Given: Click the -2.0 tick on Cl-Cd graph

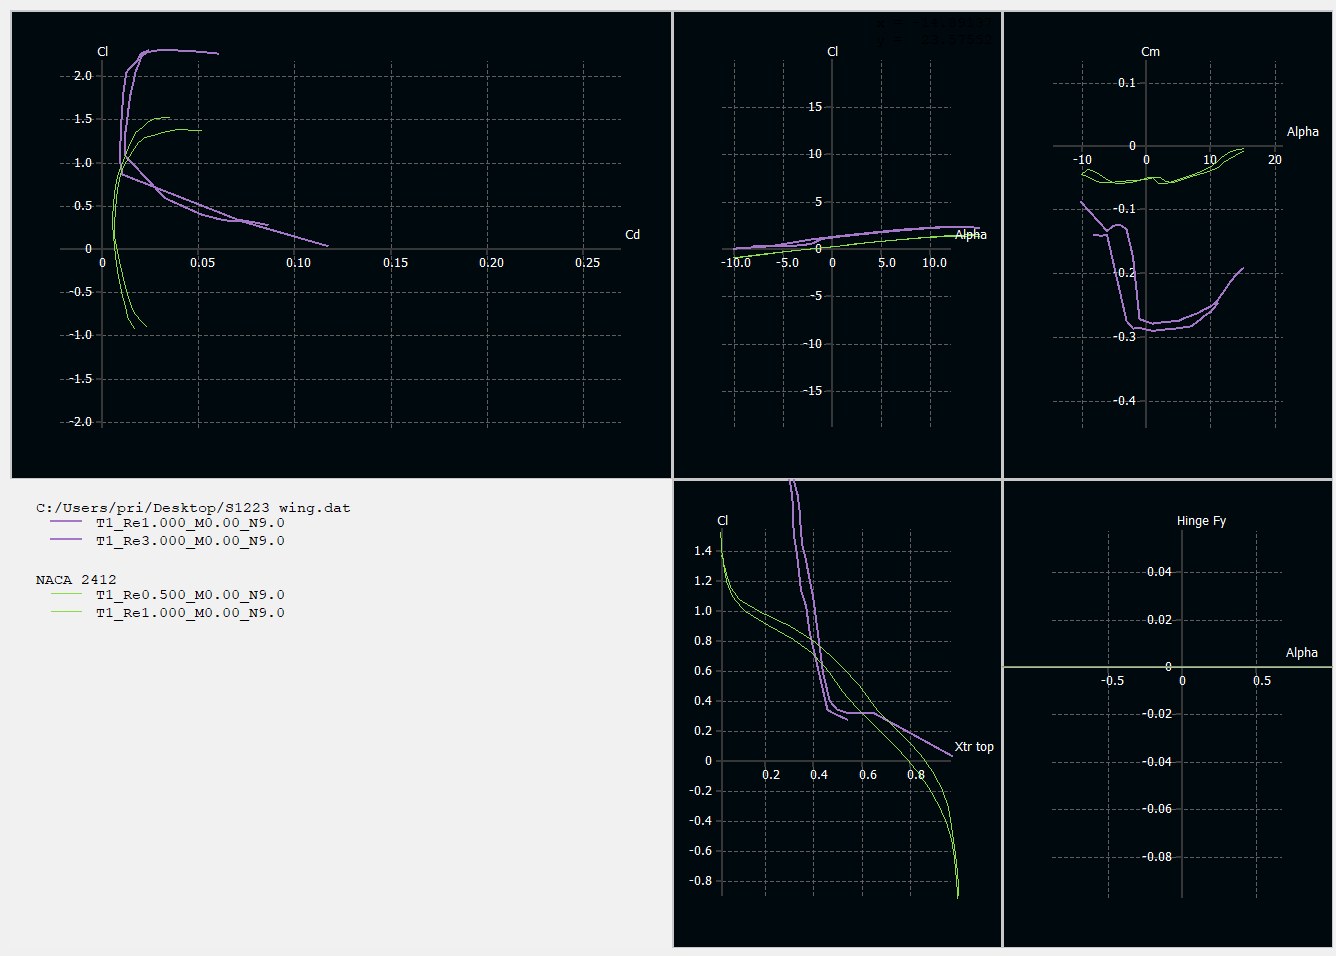Looking at the screenshot, I should point(80,422).
